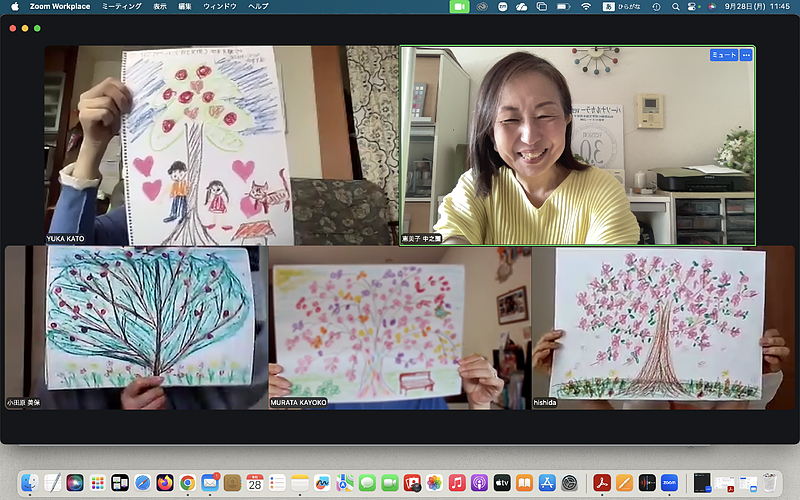Click the ミュート button on the highlighted video tile
The image size is (800, 500).
(723, 55)
